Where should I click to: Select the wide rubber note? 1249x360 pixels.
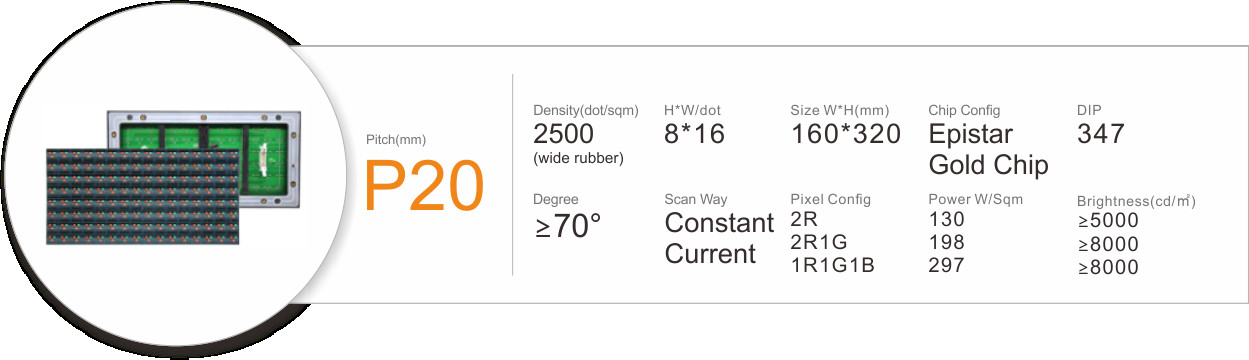pos(579,158)
